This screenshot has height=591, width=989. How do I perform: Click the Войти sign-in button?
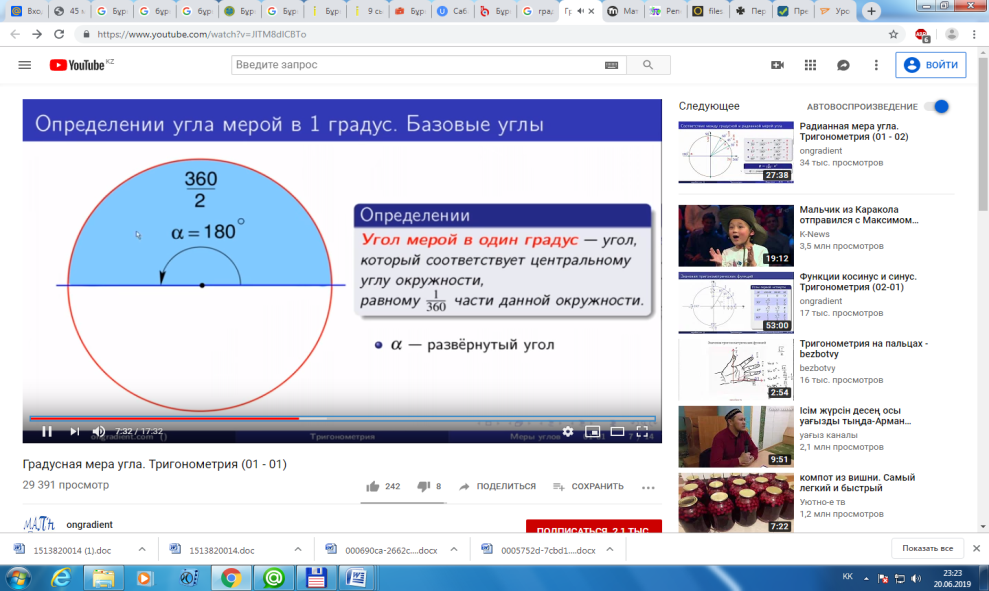click(930, 65)
